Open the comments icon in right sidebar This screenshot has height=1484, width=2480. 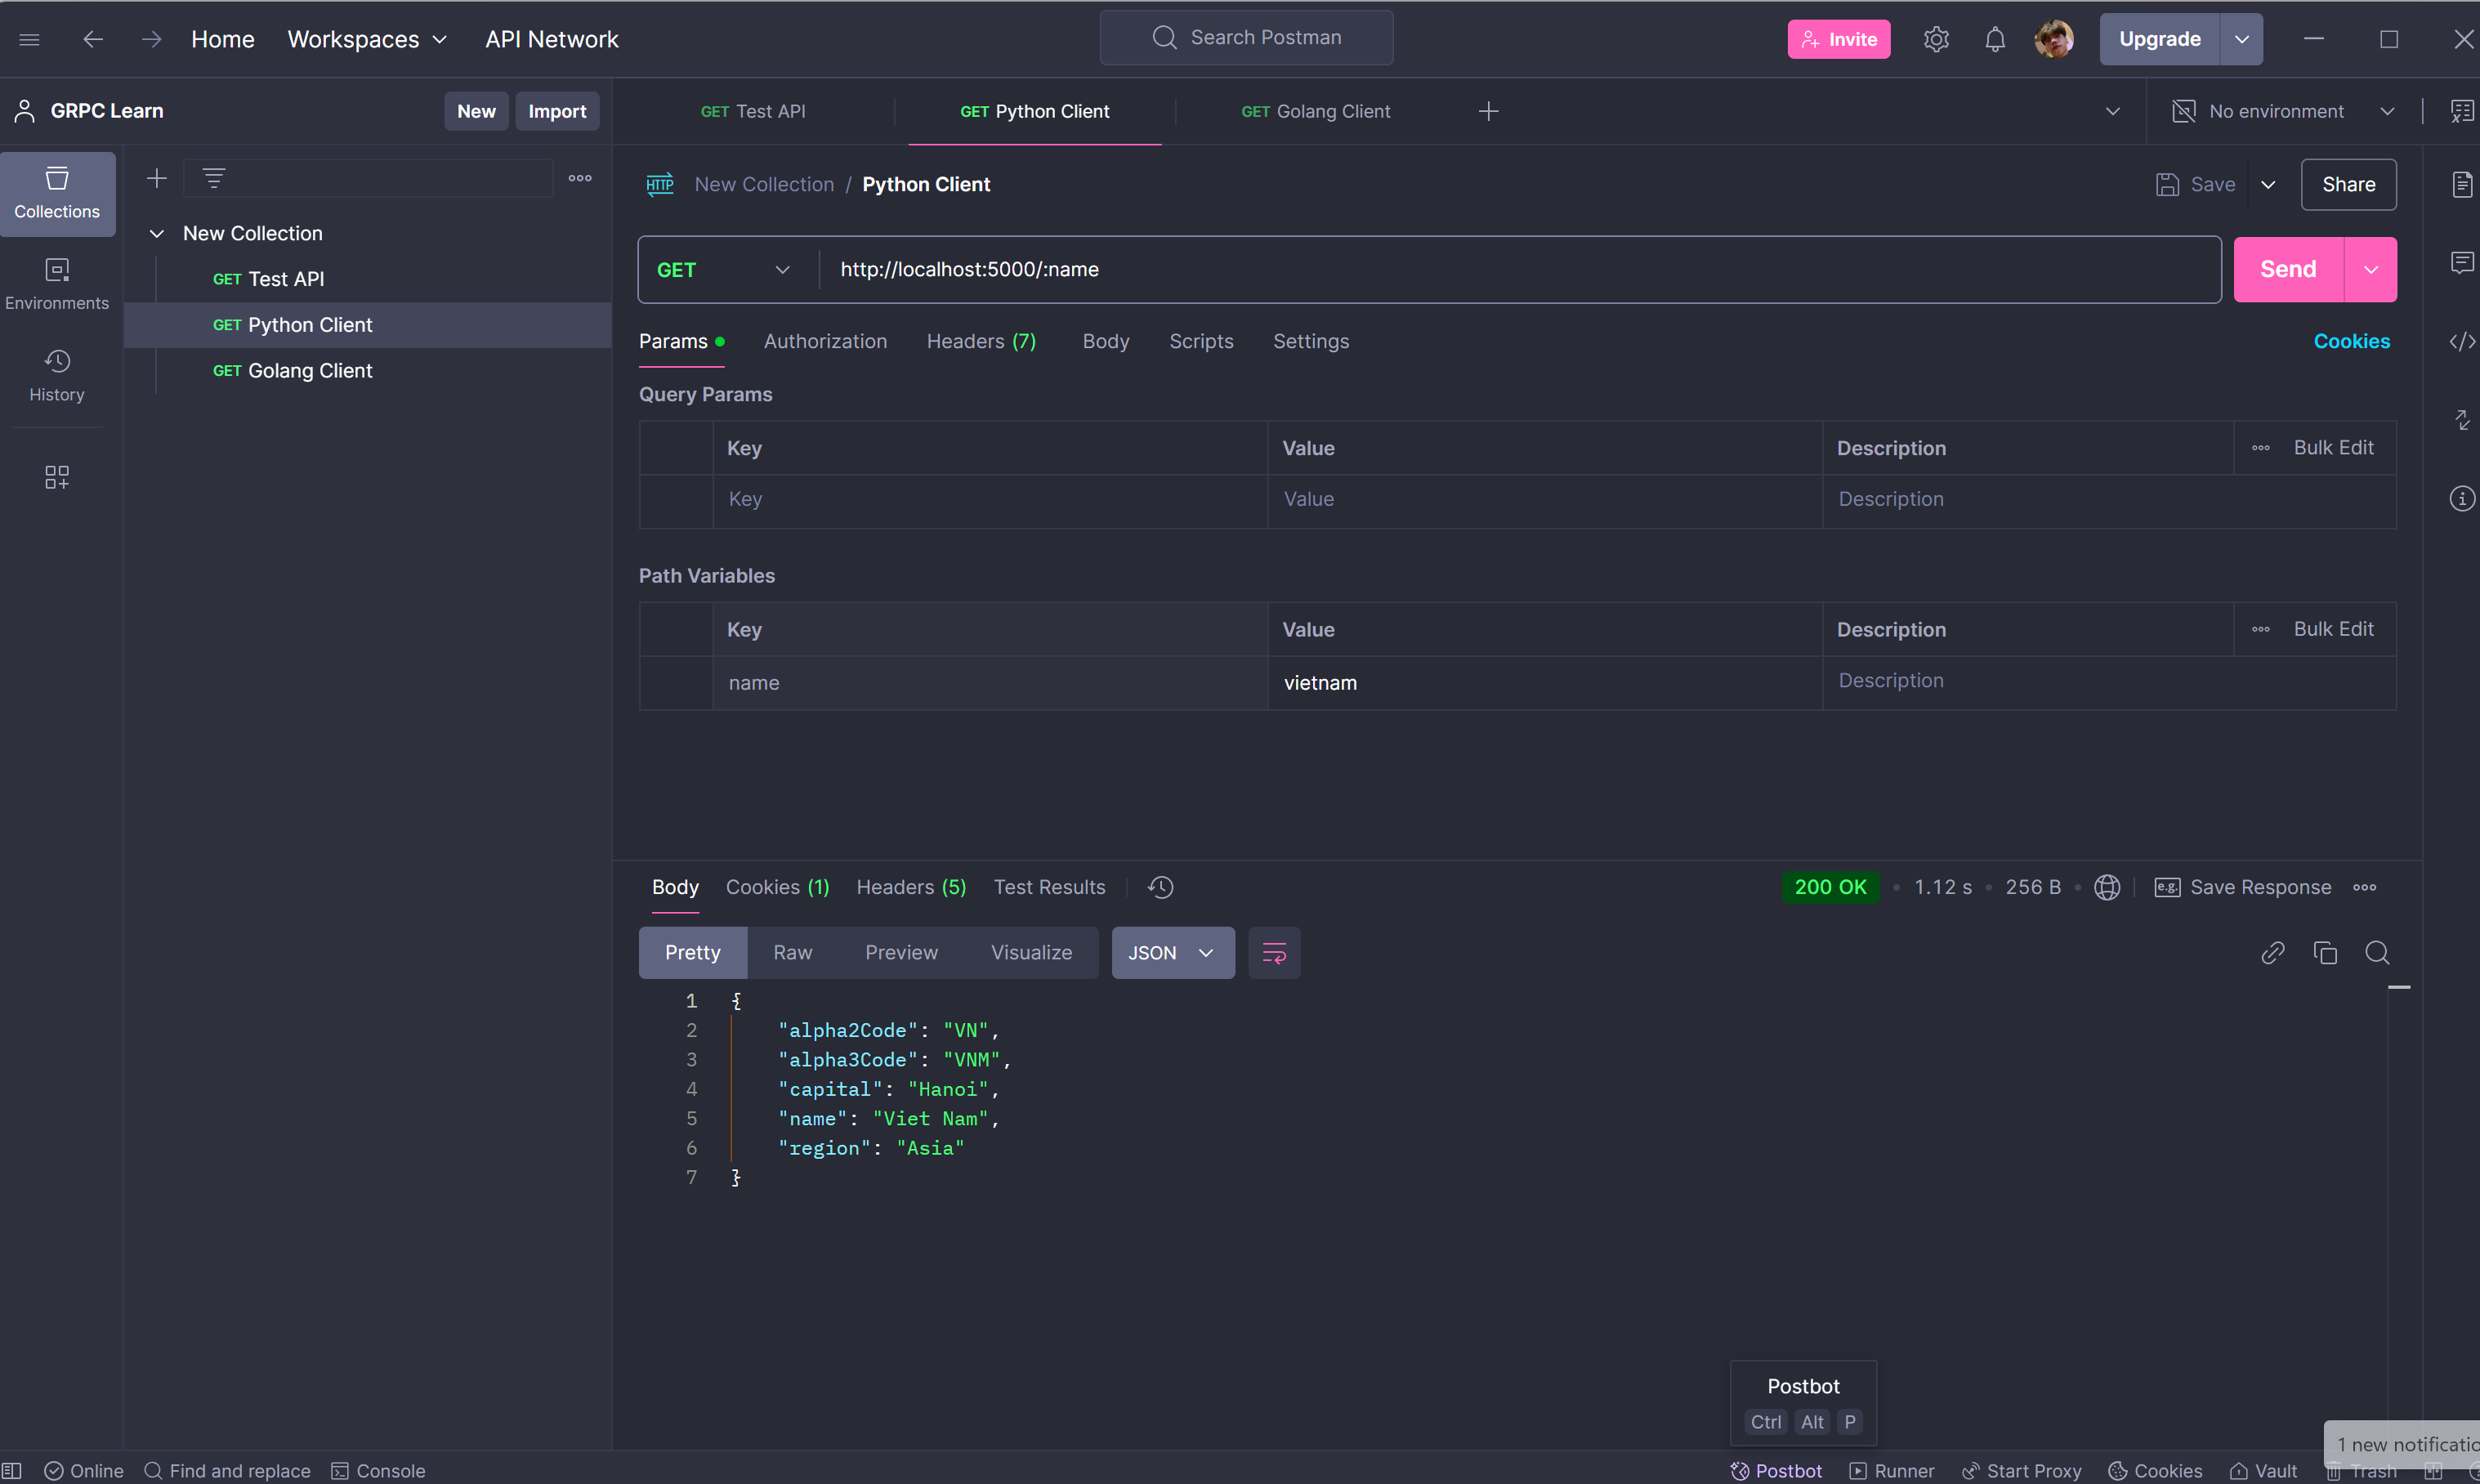pyautogui.click(x=2462, y=262)
